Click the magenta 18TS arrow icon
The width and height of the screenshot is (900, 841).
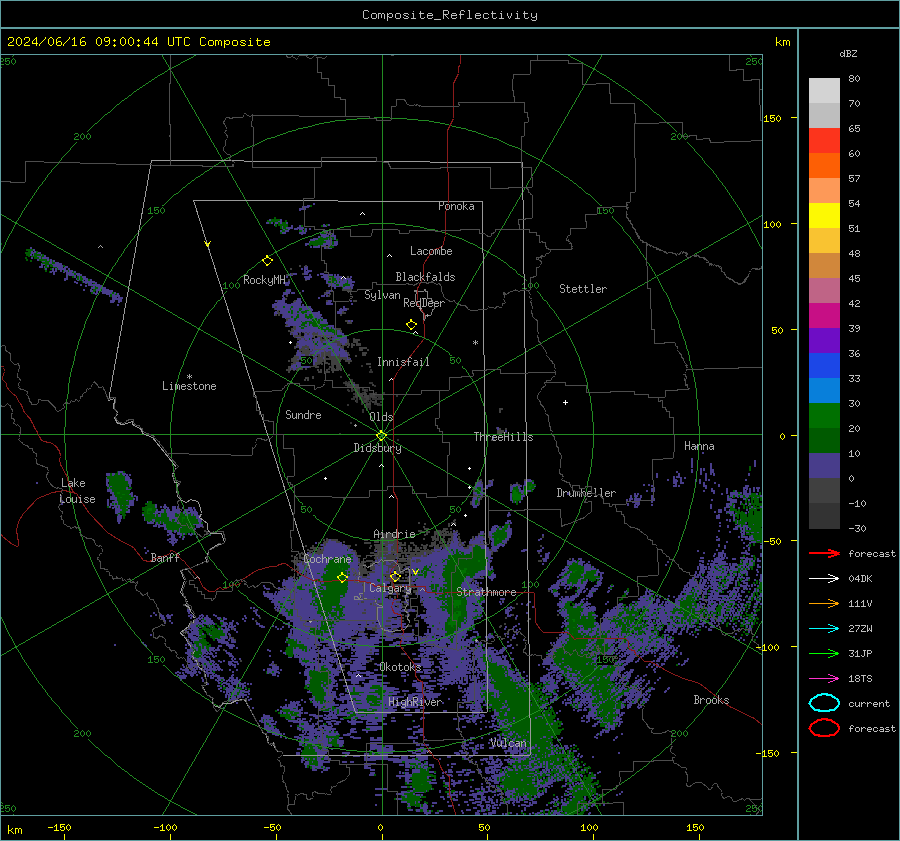pyautogui.click(x=824, y=679)
